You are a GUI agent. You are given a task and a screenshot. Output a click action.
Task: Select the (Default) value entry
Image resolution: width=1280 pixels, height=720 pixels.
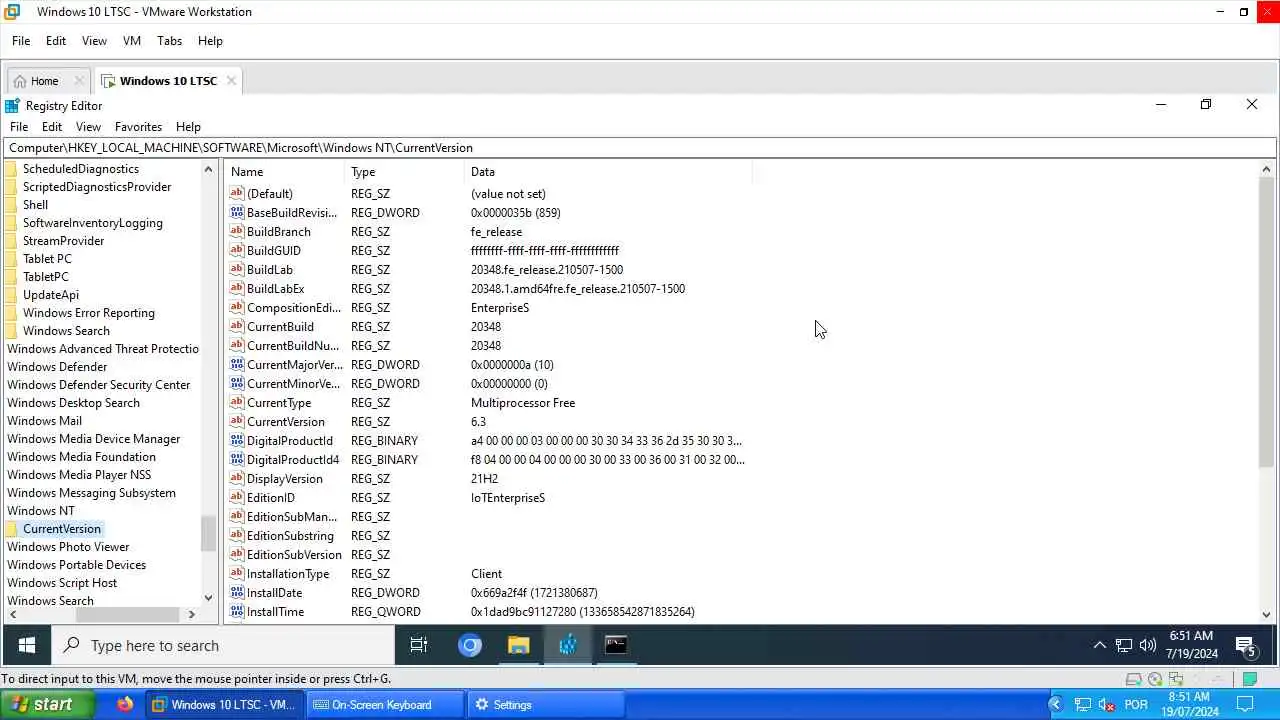coord(270,193)
